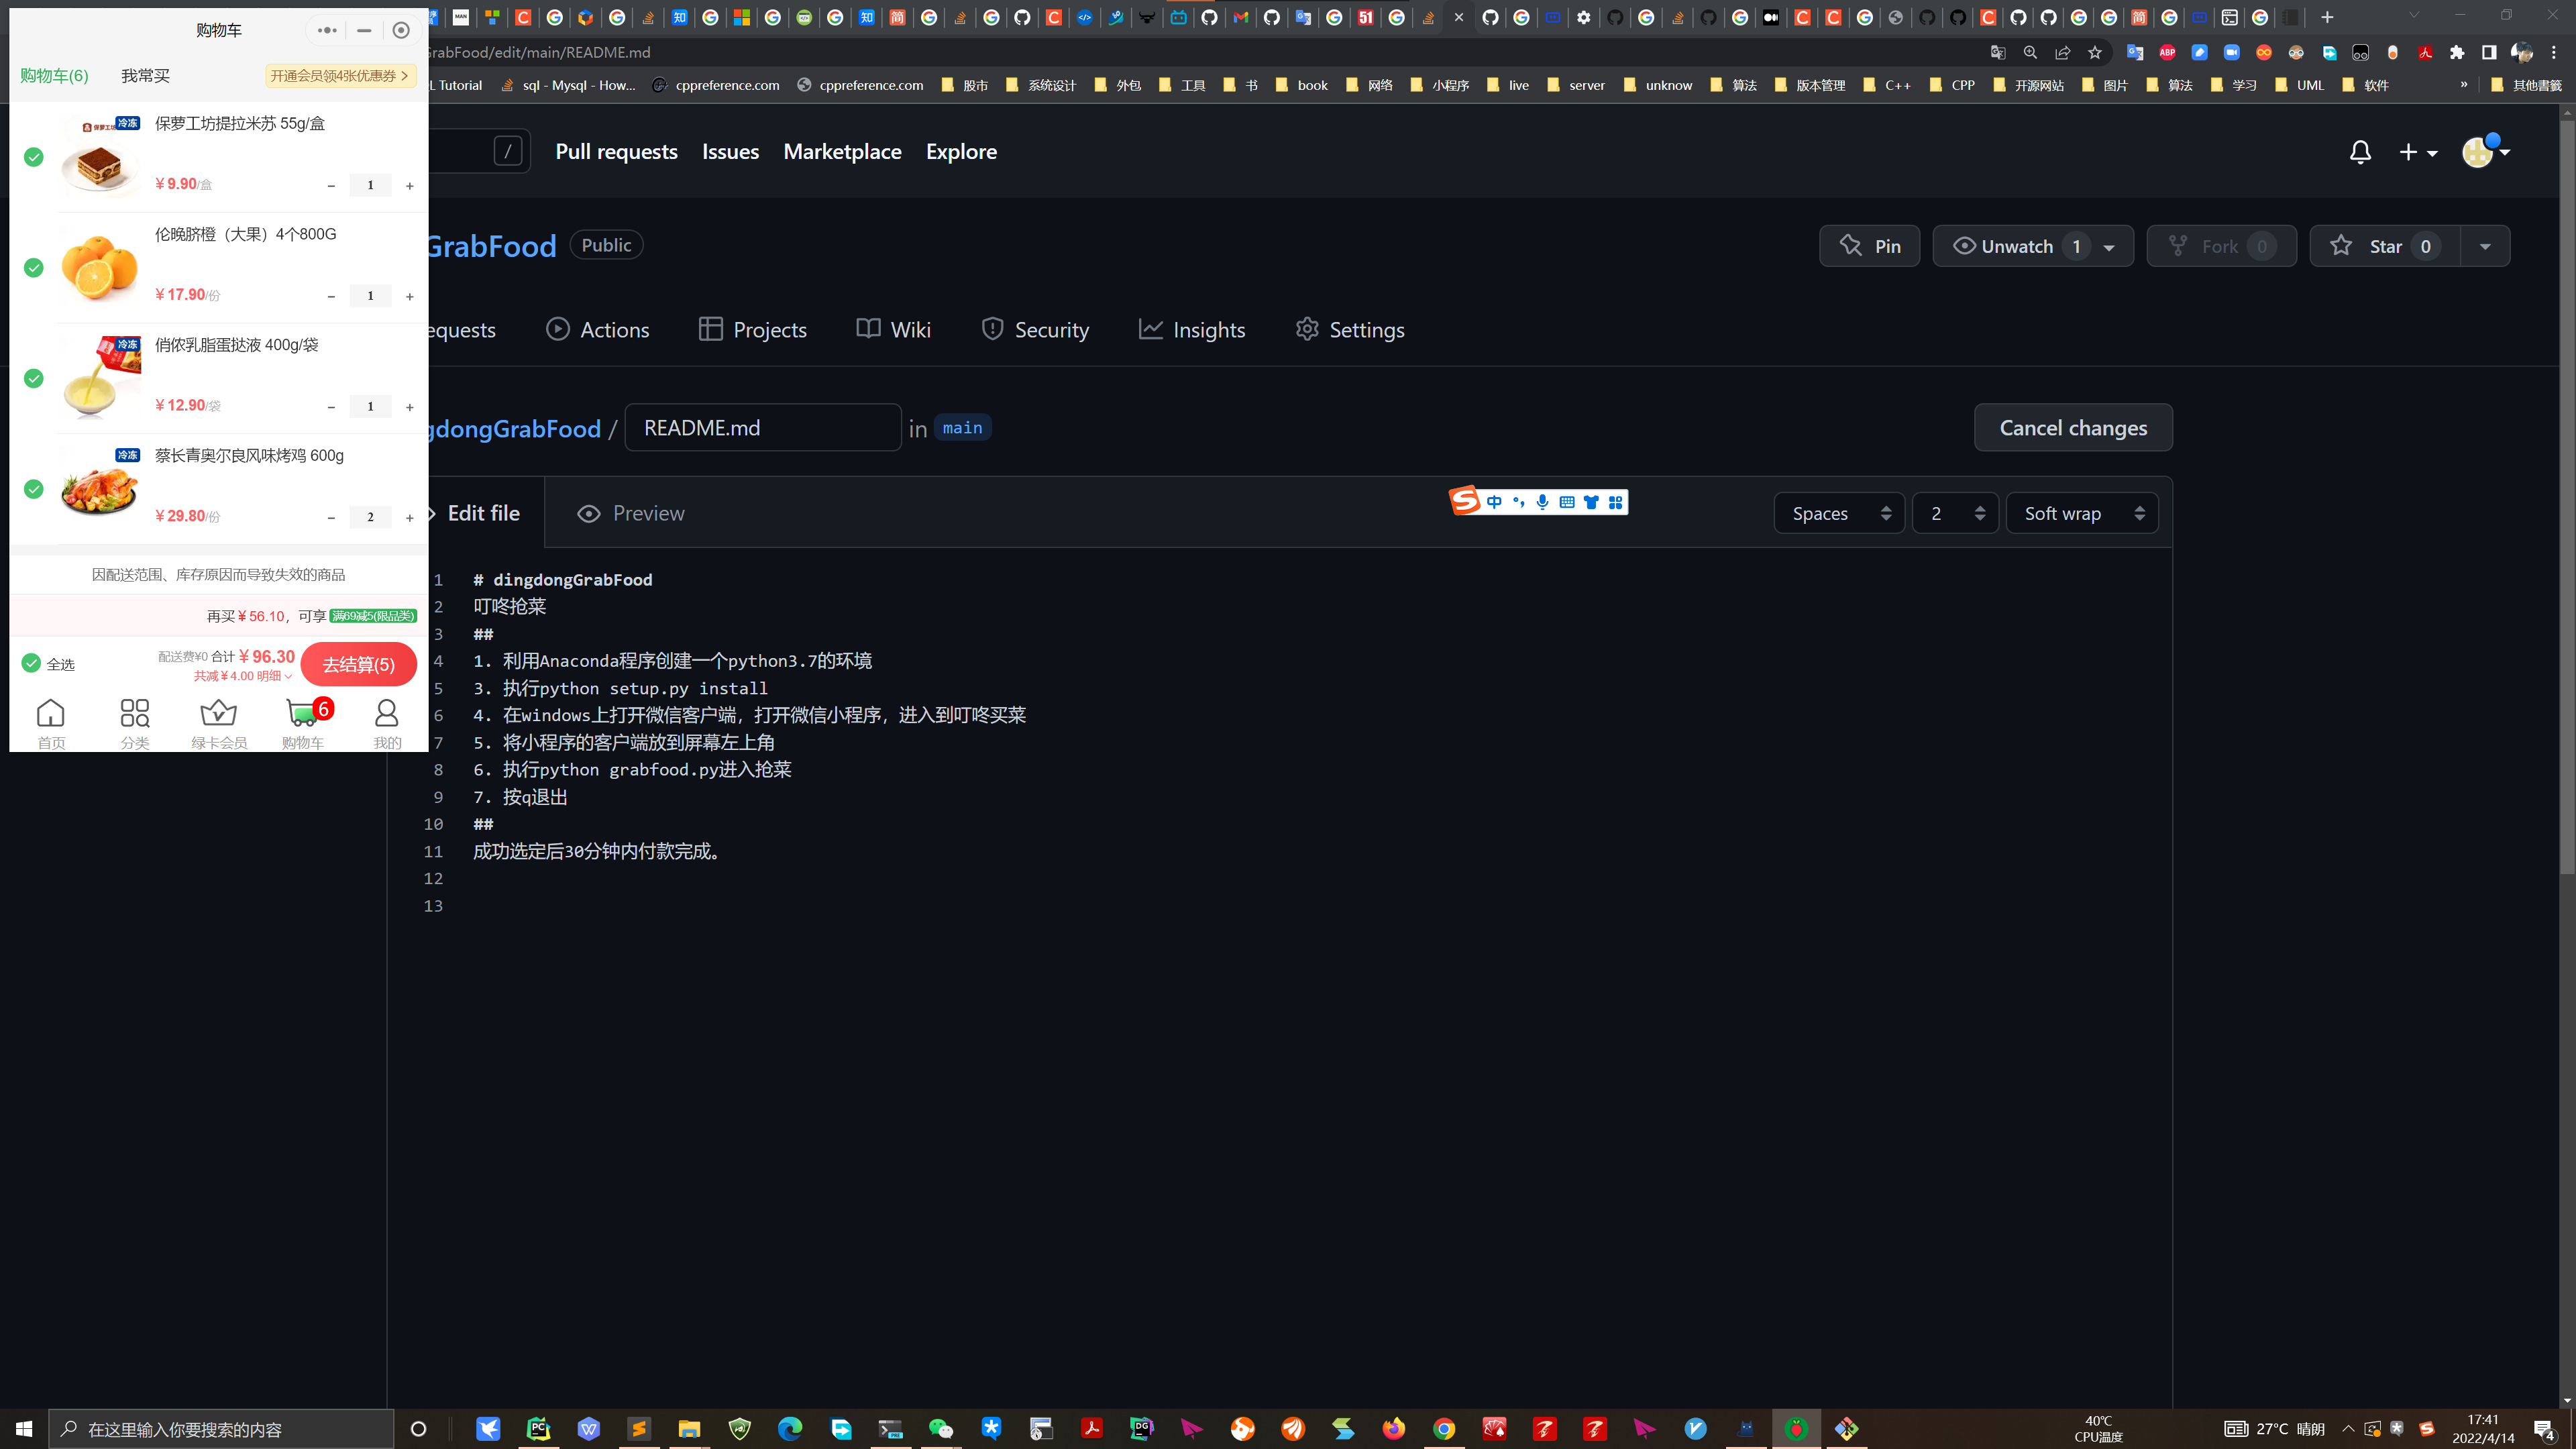Screen dimensions: 2576x1449
Task: Open 购物车 cart icon in bottom nav
Action: 303,723
